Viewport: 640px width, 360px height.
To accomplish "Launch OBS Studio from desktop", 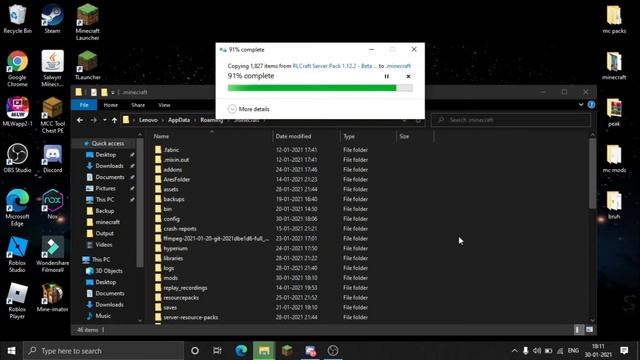I will point(17,158).
